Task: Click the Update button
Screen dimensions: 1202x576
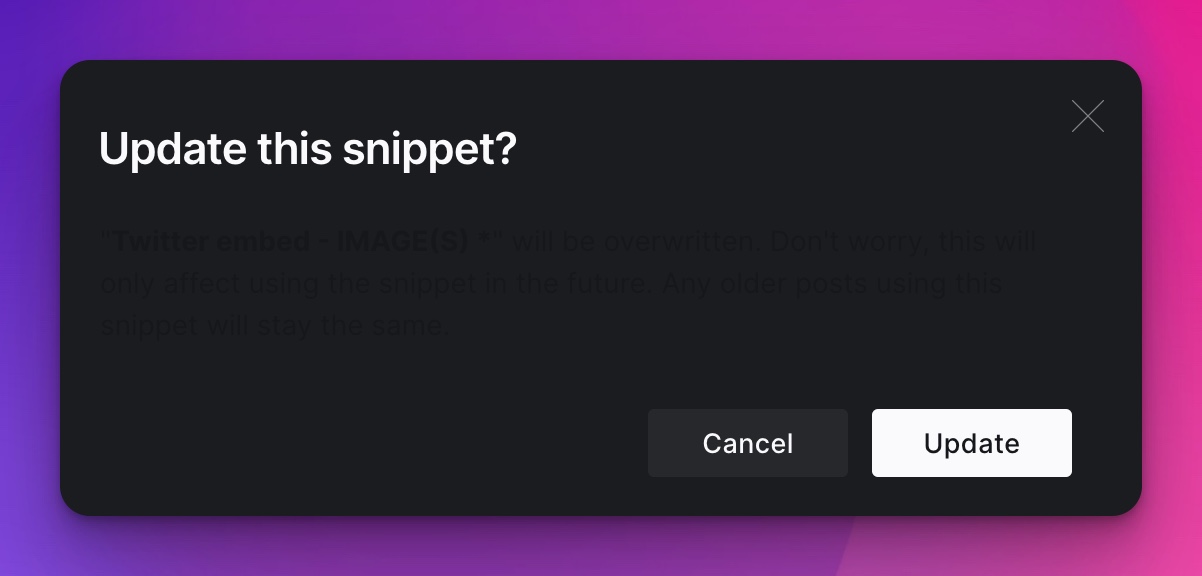Action: [x=972, y=443]
